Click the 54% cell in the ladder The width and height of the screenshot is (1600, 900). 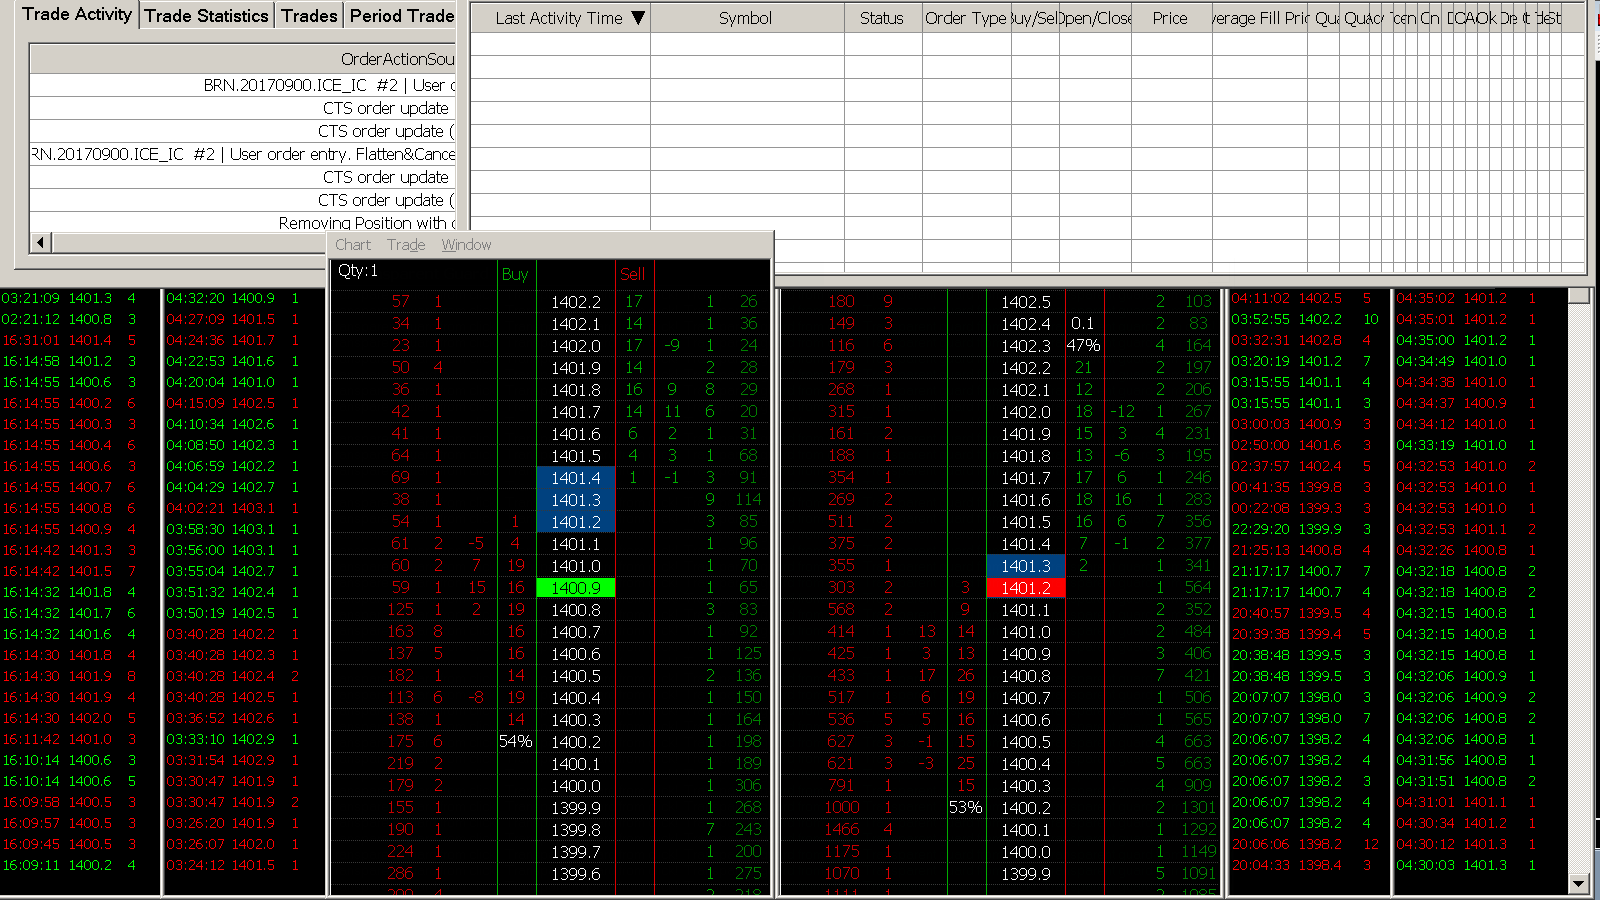[515, 742]
